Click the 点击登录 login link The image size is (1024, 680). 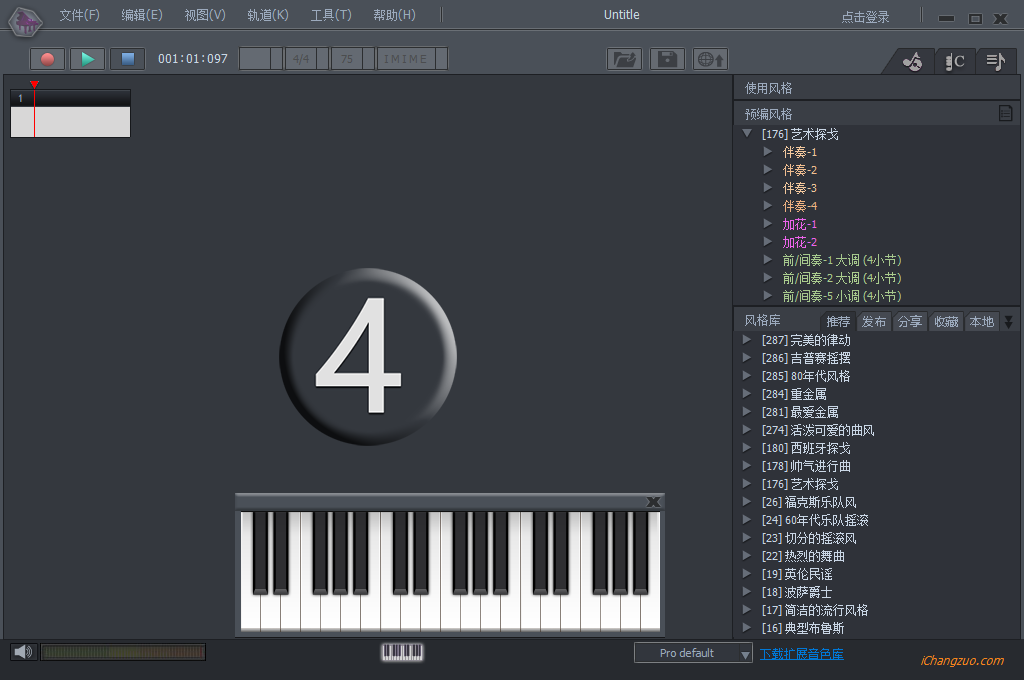tap(866, 15)
